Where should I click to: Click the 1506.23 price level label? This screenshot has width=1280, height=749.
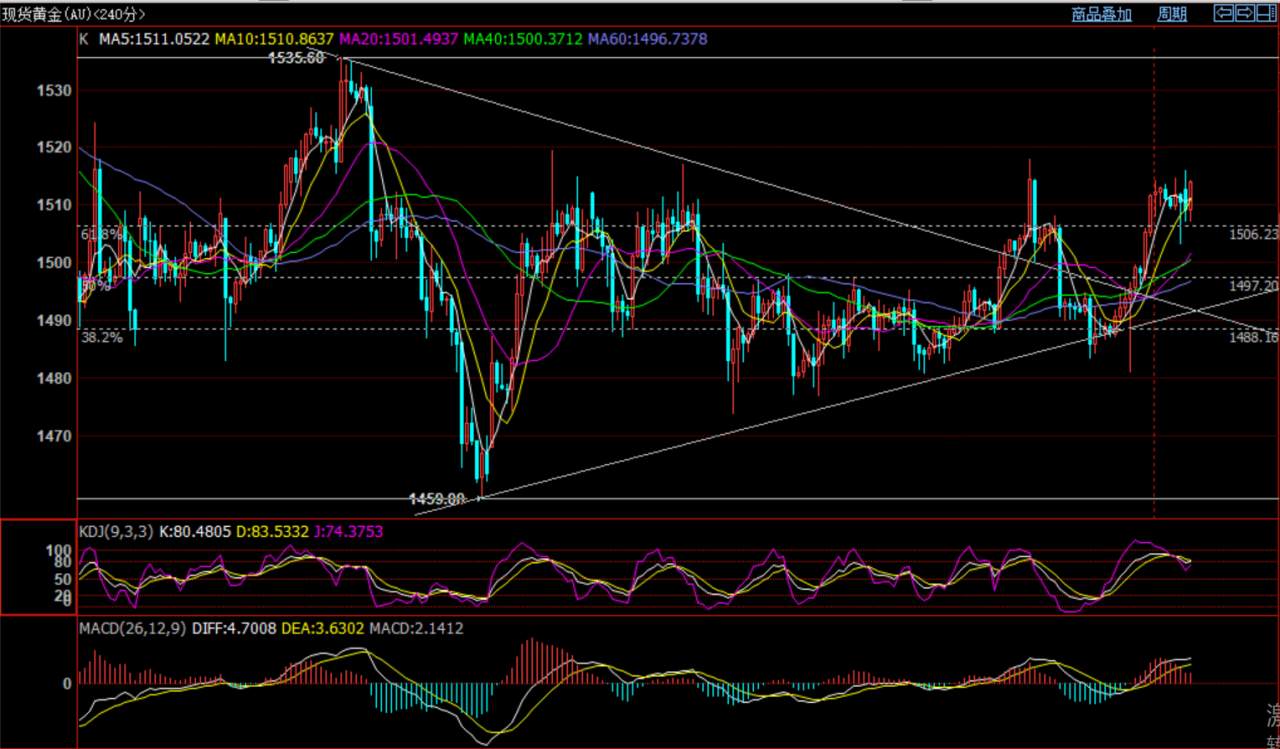point(1253,233)
